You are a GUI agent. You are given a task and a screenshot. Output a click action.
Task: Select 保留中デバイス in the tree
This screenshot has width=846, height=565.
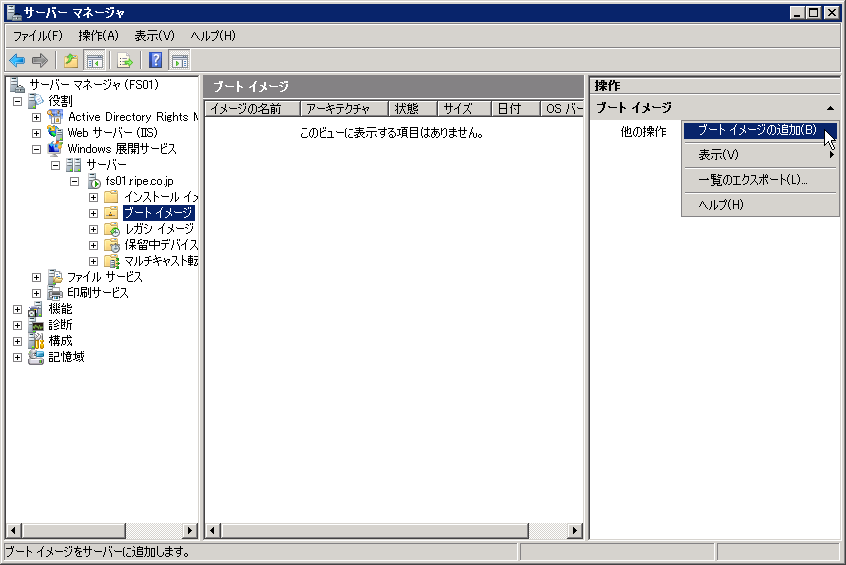[161, 245]
